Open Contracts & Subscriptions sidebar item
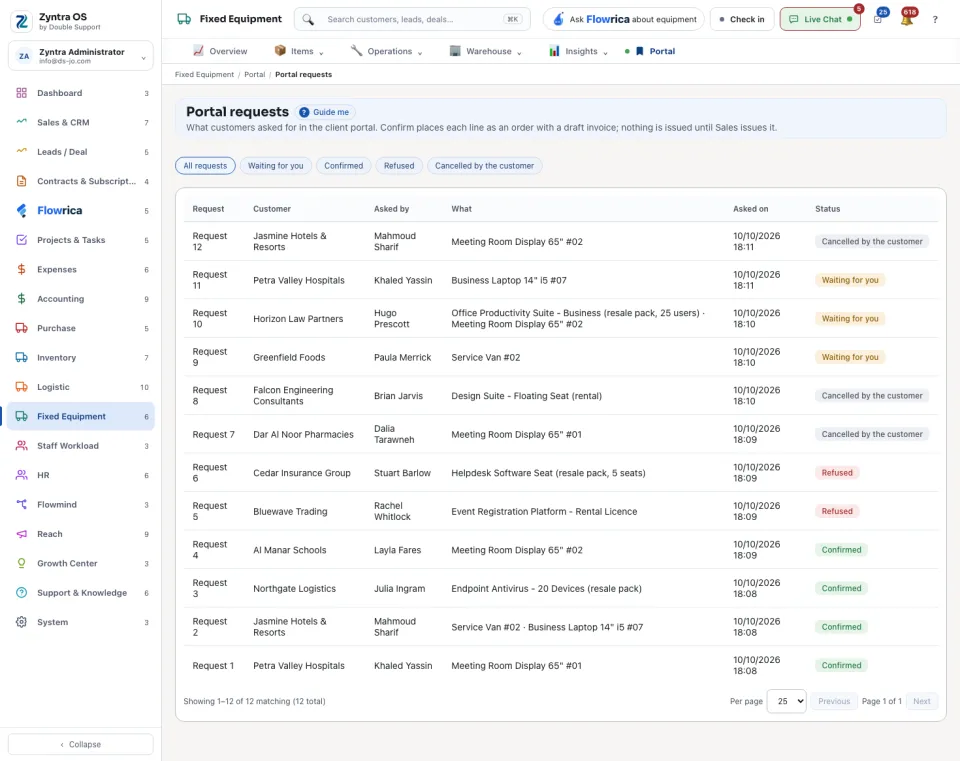The height and width of the screenshot is (761, 960). tap(81, 181)
